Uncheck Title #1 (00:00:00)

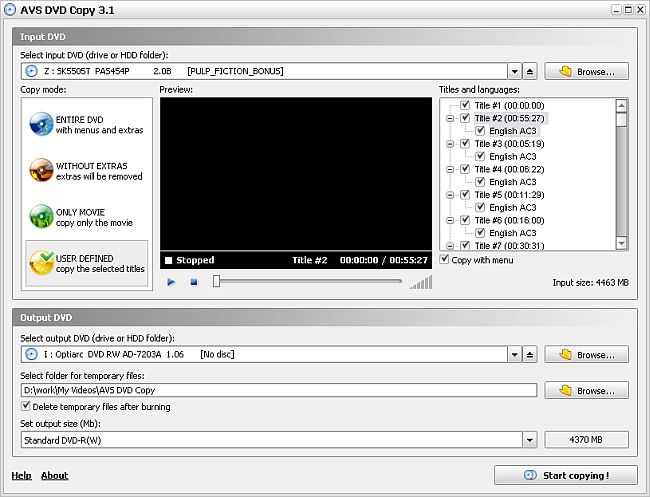[x=465, y=105]
